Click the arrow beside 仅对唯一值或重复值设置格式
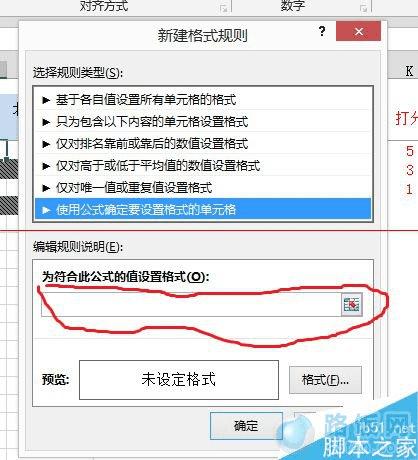Viewport: 418px width, 460px height. (46, 188)
